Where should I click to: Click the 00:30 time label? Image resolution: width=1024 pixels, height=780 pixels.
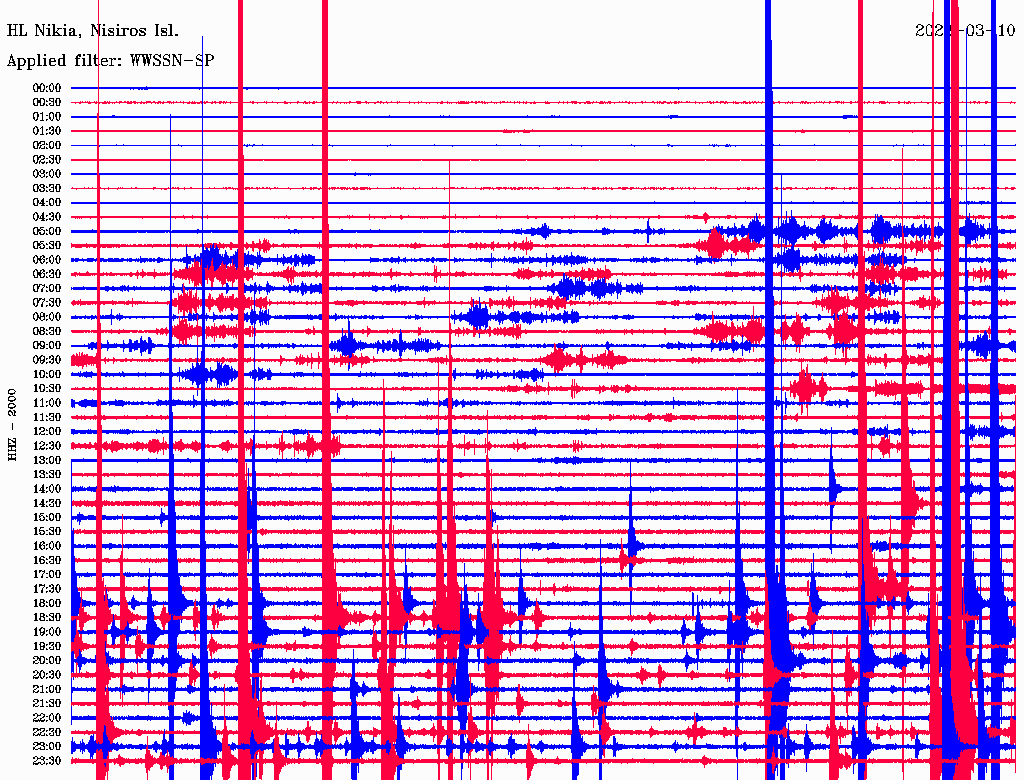click(x=46, y=102)
